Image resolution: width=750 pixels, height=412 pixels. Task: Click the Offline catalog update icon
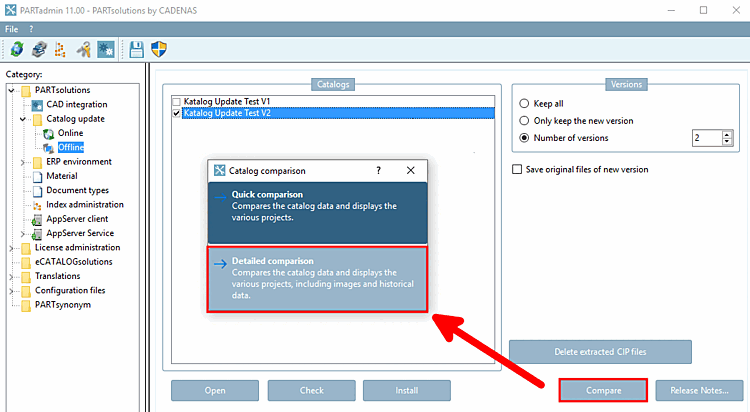pos(48,148)
